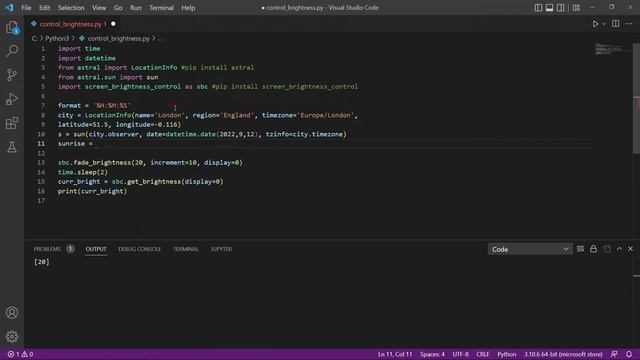Viewport: 640px width, 360px height.
Task: Switch to the Terminal tab
Action: point(186,249)
